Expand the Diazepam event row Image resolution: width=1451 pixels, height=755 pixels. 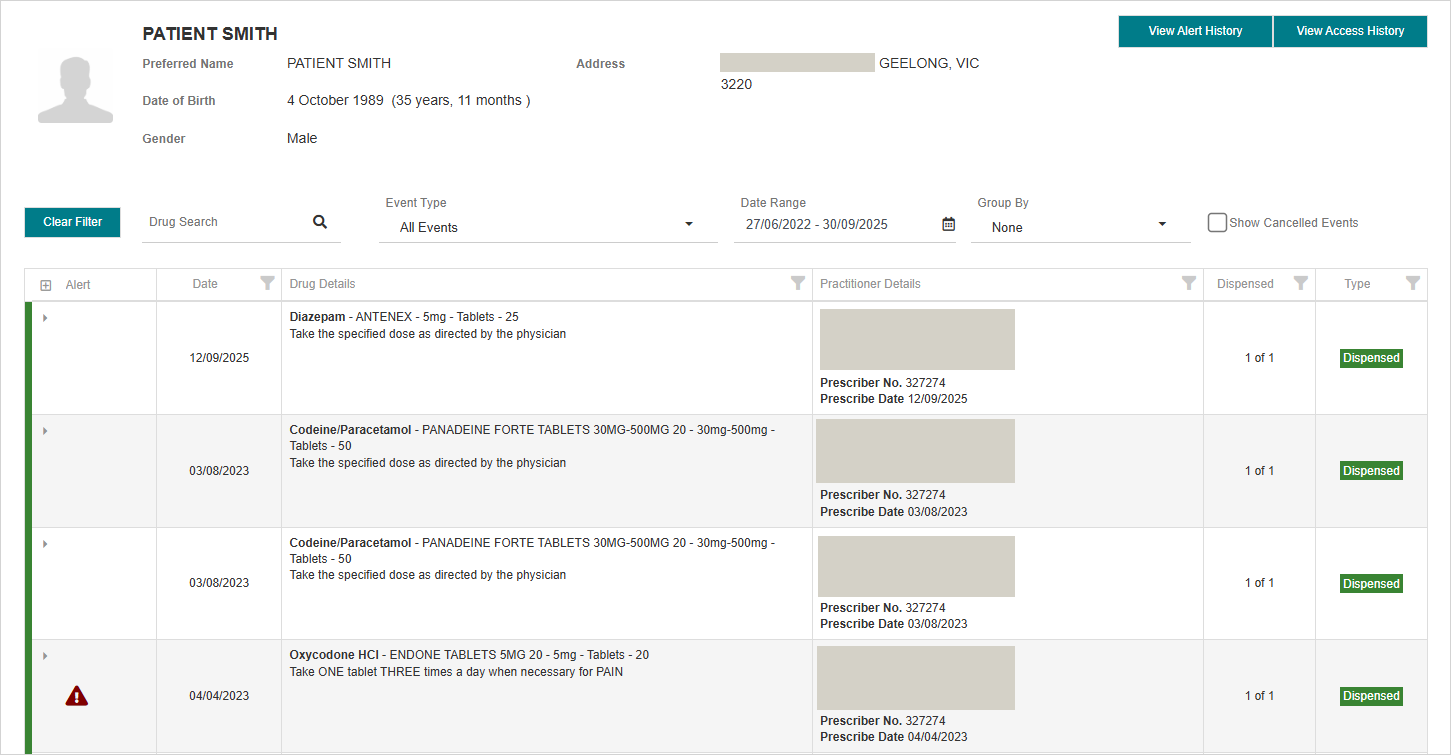coord(44,317)
